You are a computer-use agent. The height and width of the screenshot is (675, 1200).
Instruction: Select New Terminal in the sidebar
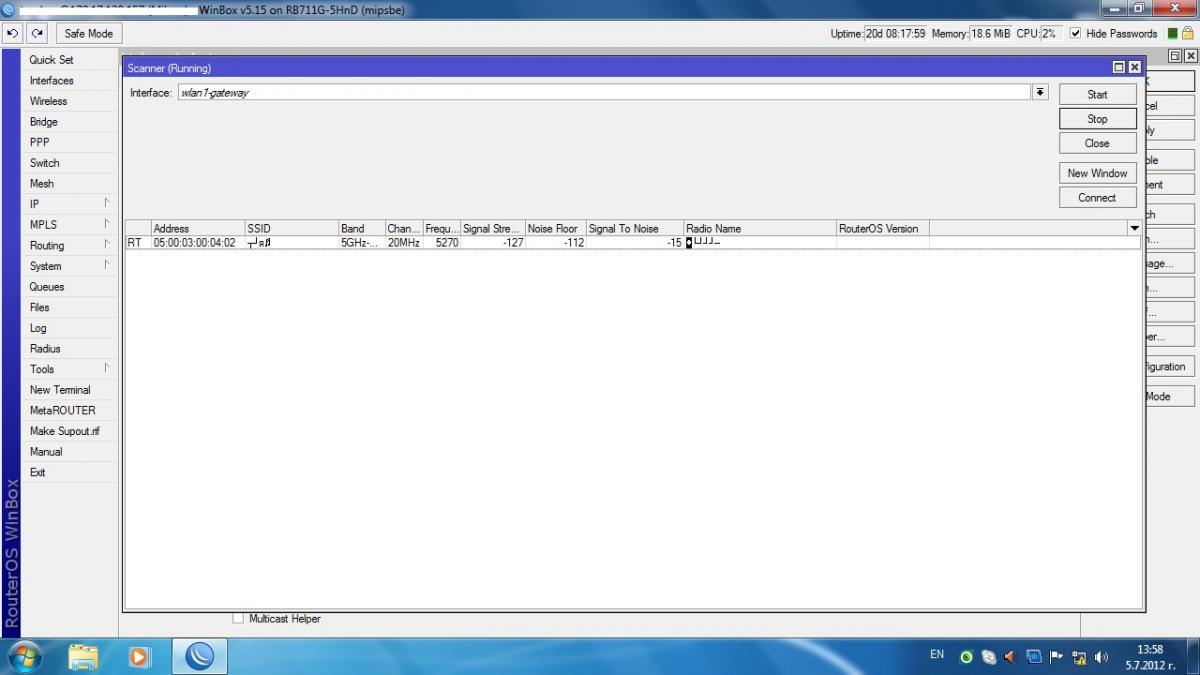point(60,390)
